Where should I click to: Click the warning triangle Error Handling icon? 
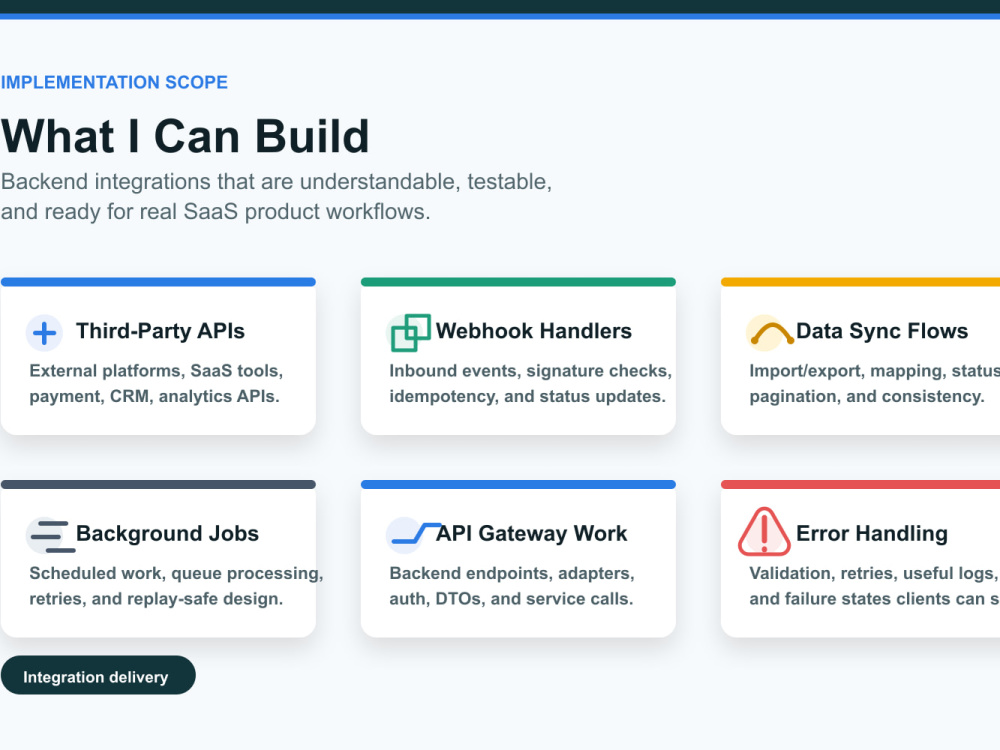click(764, 531)
